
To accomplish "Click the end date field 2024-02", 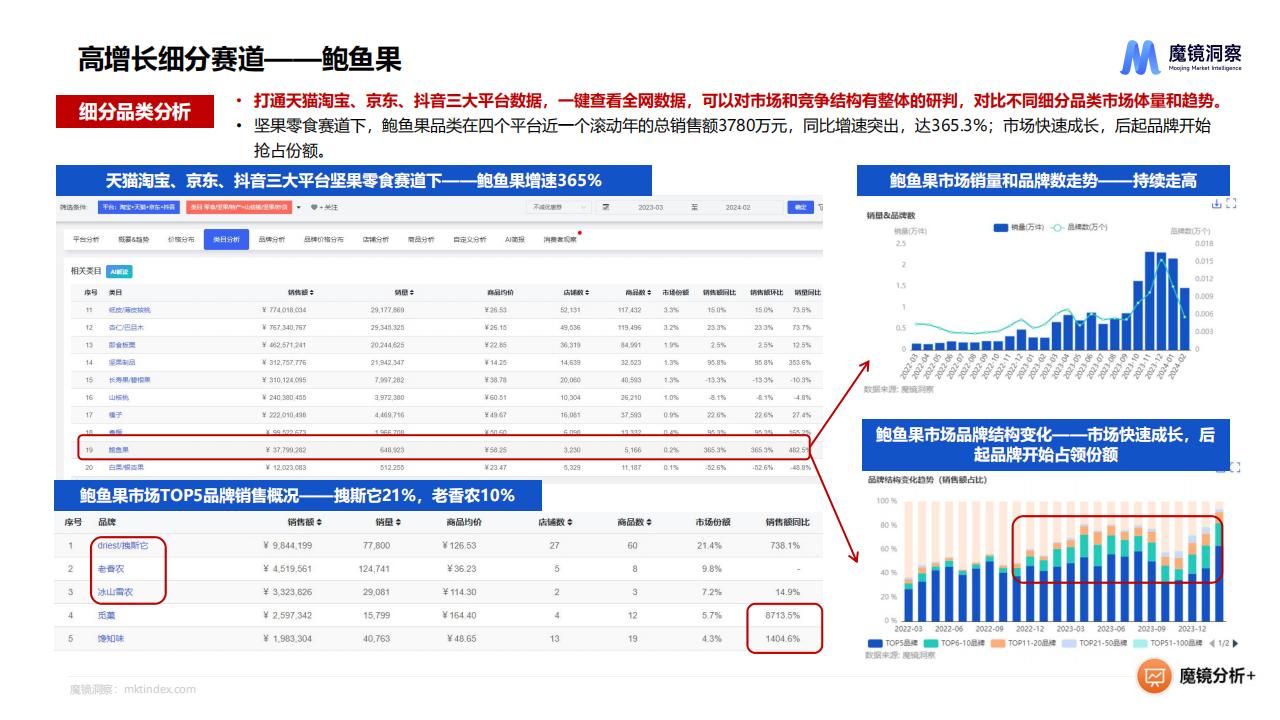I will pos(738,207).
